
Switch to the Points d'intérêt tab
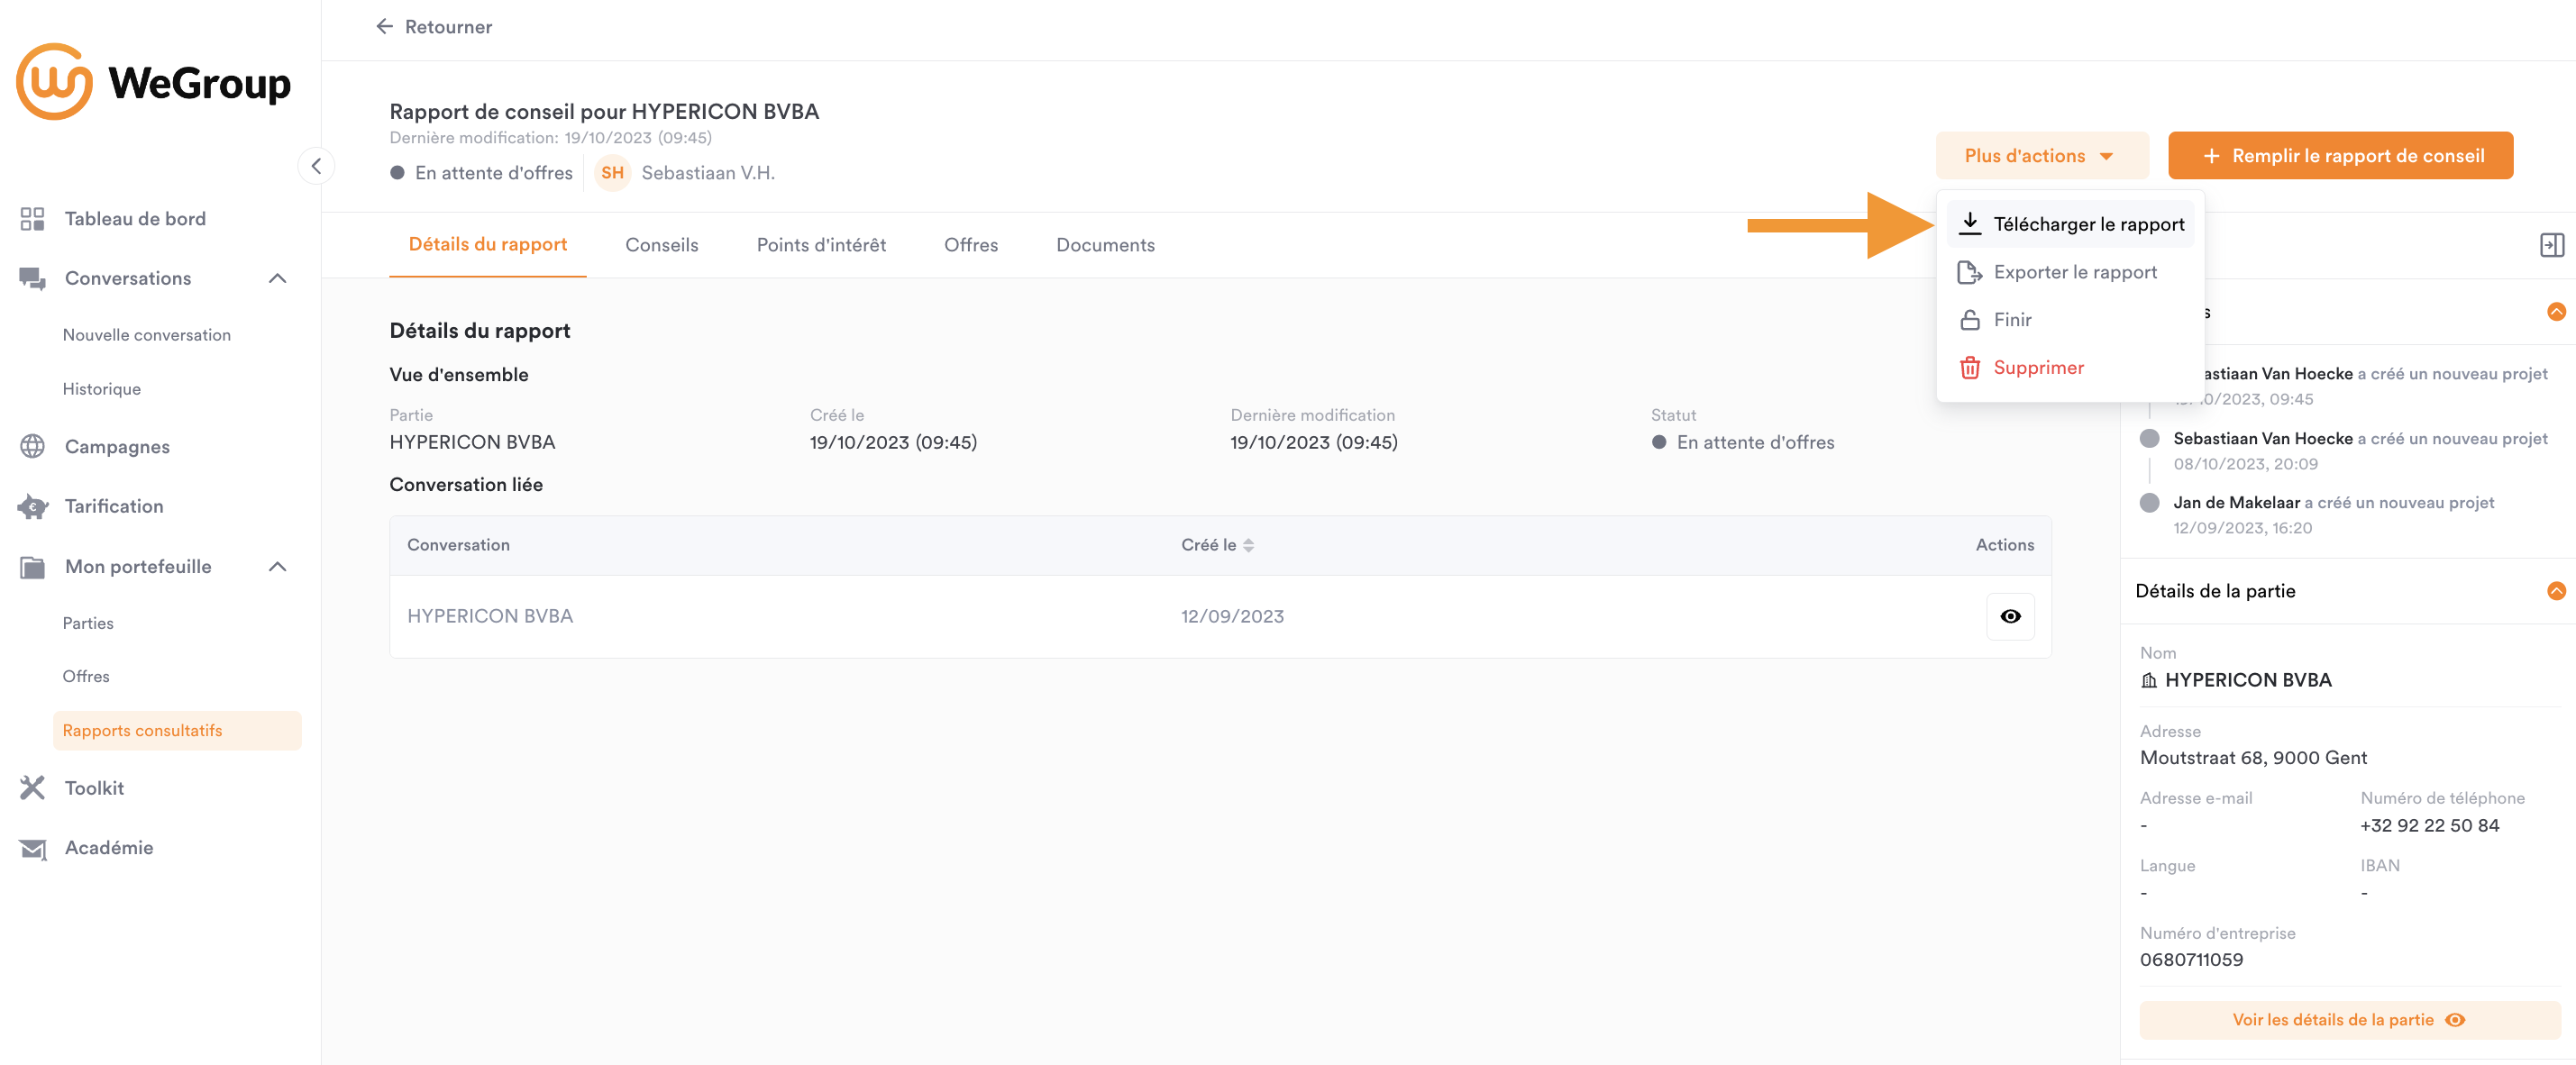(820, 245)
